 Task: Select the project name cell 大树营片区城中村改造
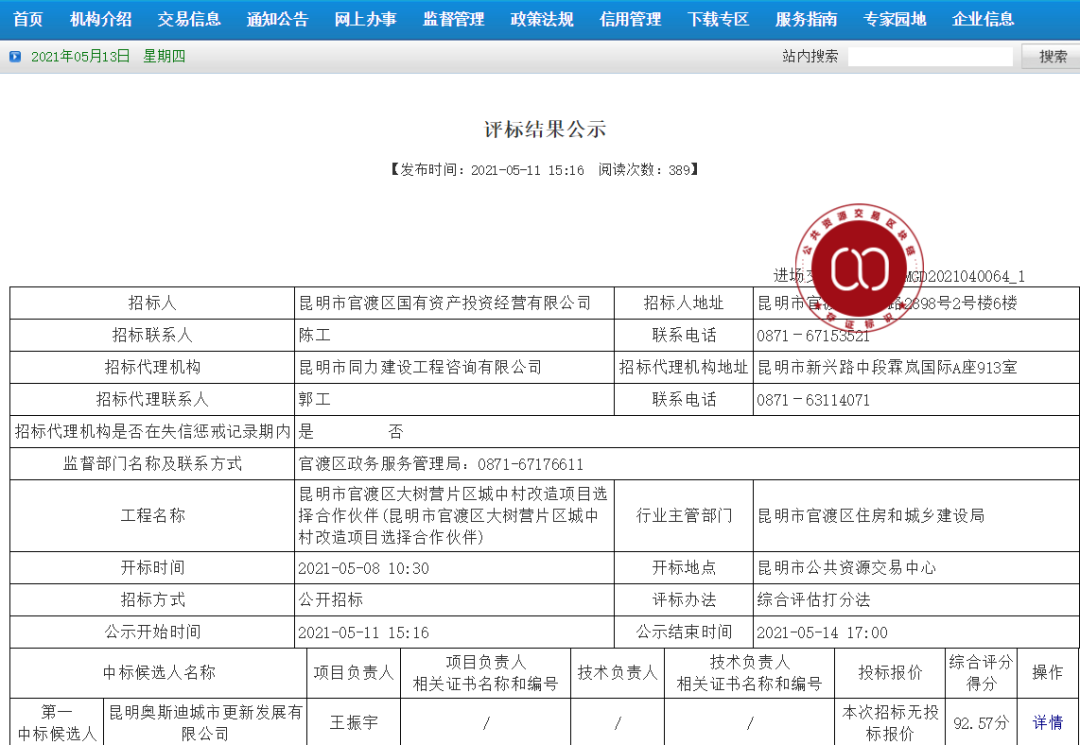click(454, 516)
